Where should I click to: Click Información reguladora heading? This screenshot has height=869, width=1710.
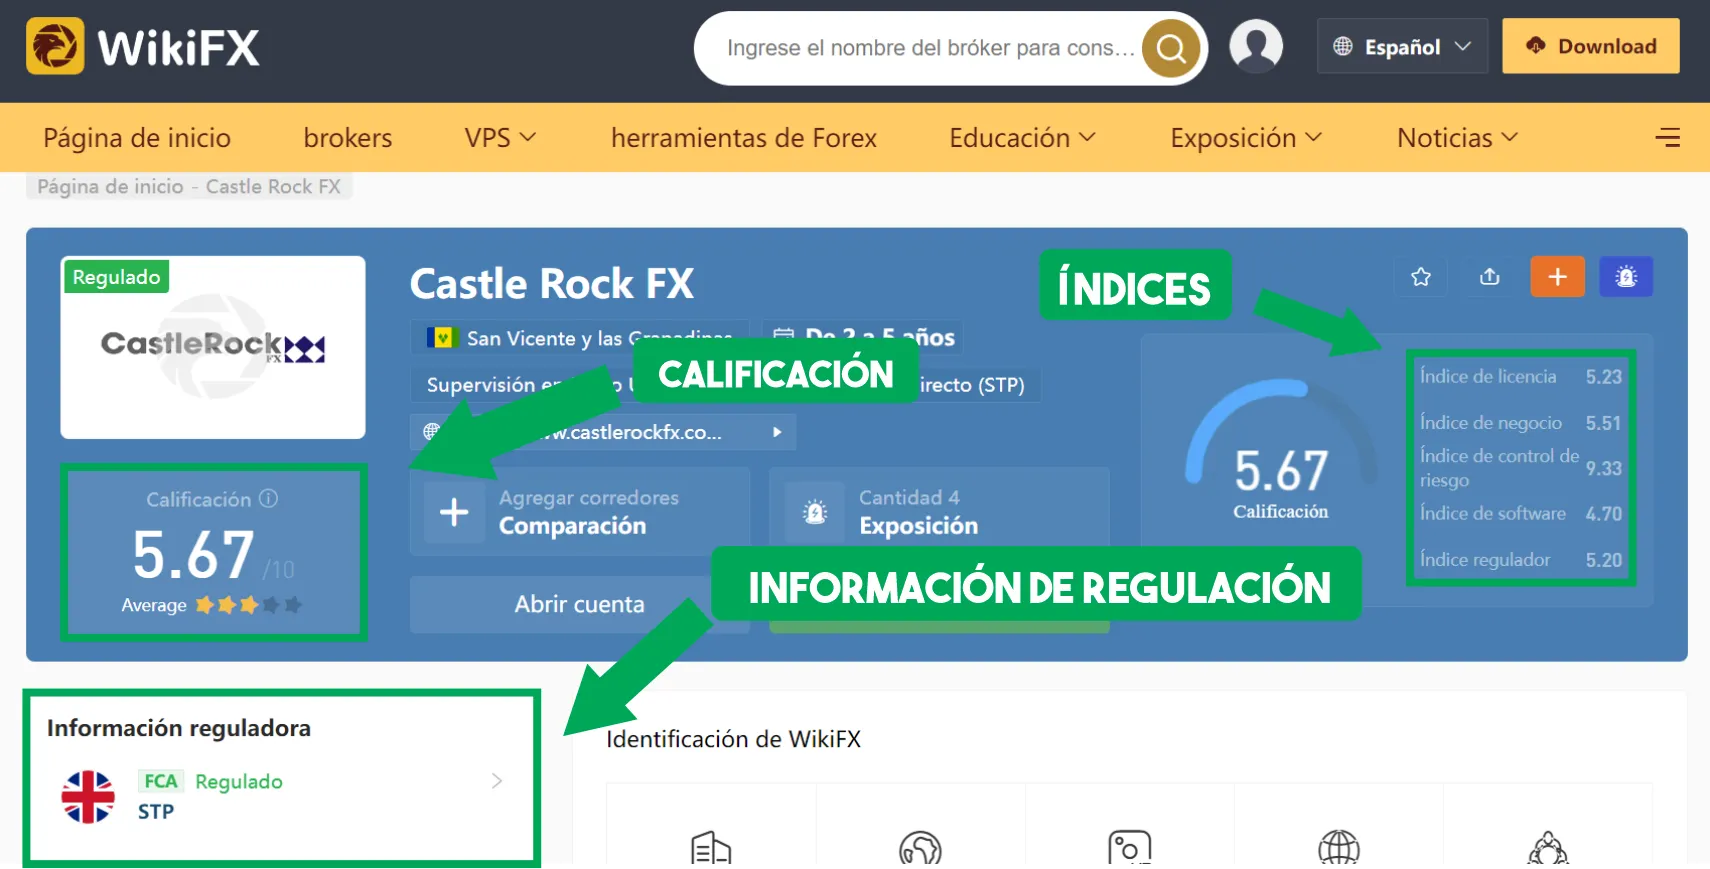(x=179, y=728)
